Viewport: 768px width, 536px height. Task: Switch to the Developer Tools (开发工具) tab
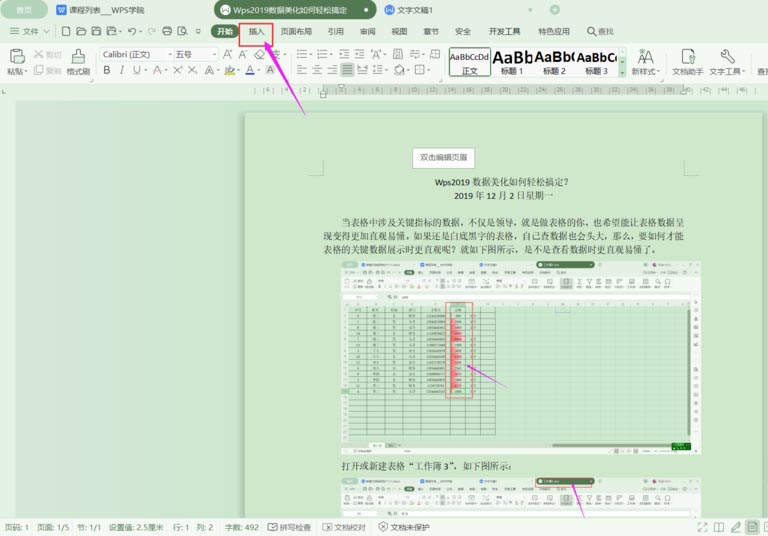(x=504, y=31)
